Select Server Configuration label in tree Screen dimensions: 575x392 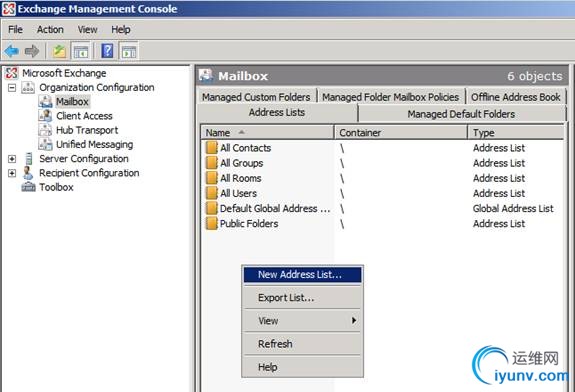(x=84, y=159)
